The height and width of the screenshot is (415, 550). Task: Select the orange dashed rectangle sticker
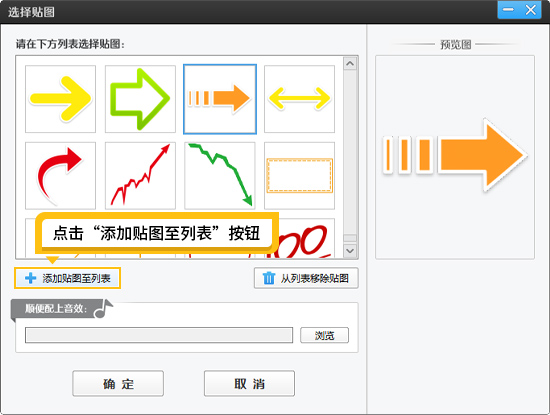[299, 175]
